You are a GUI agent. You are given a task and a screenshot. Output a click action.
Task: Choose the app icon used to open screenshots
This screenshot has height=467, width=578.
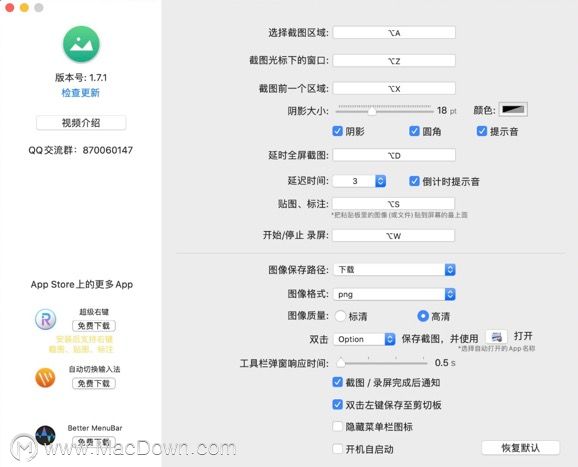497,337
